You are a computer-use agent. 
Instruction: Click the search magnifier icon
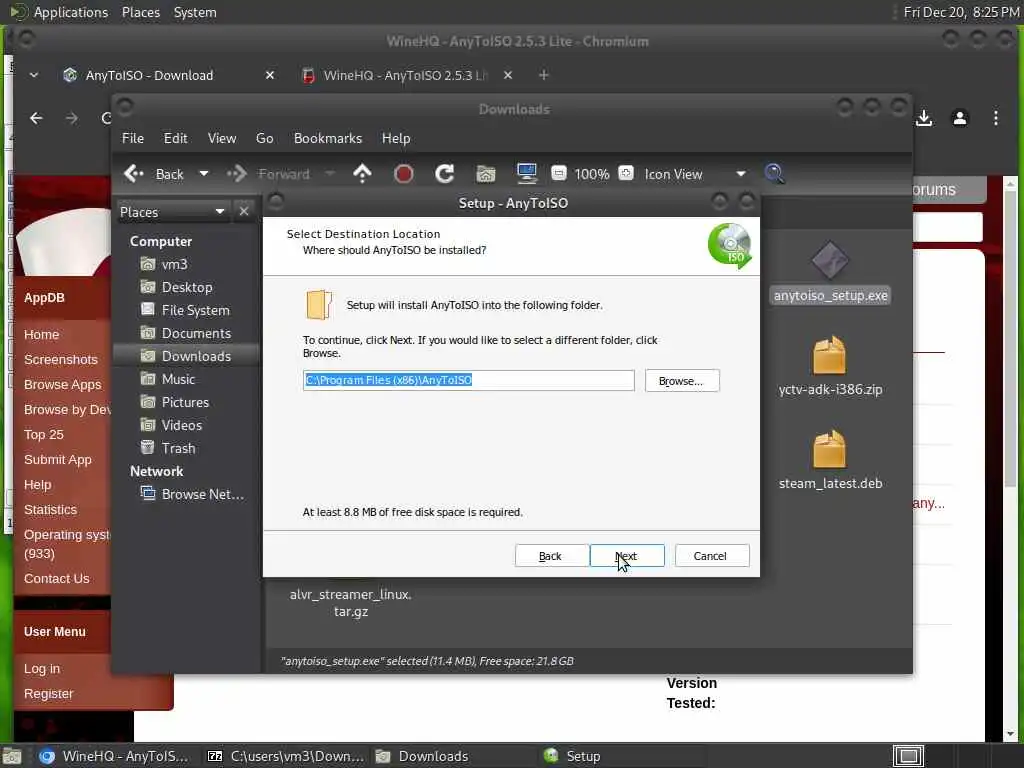[x=775, y=174]
